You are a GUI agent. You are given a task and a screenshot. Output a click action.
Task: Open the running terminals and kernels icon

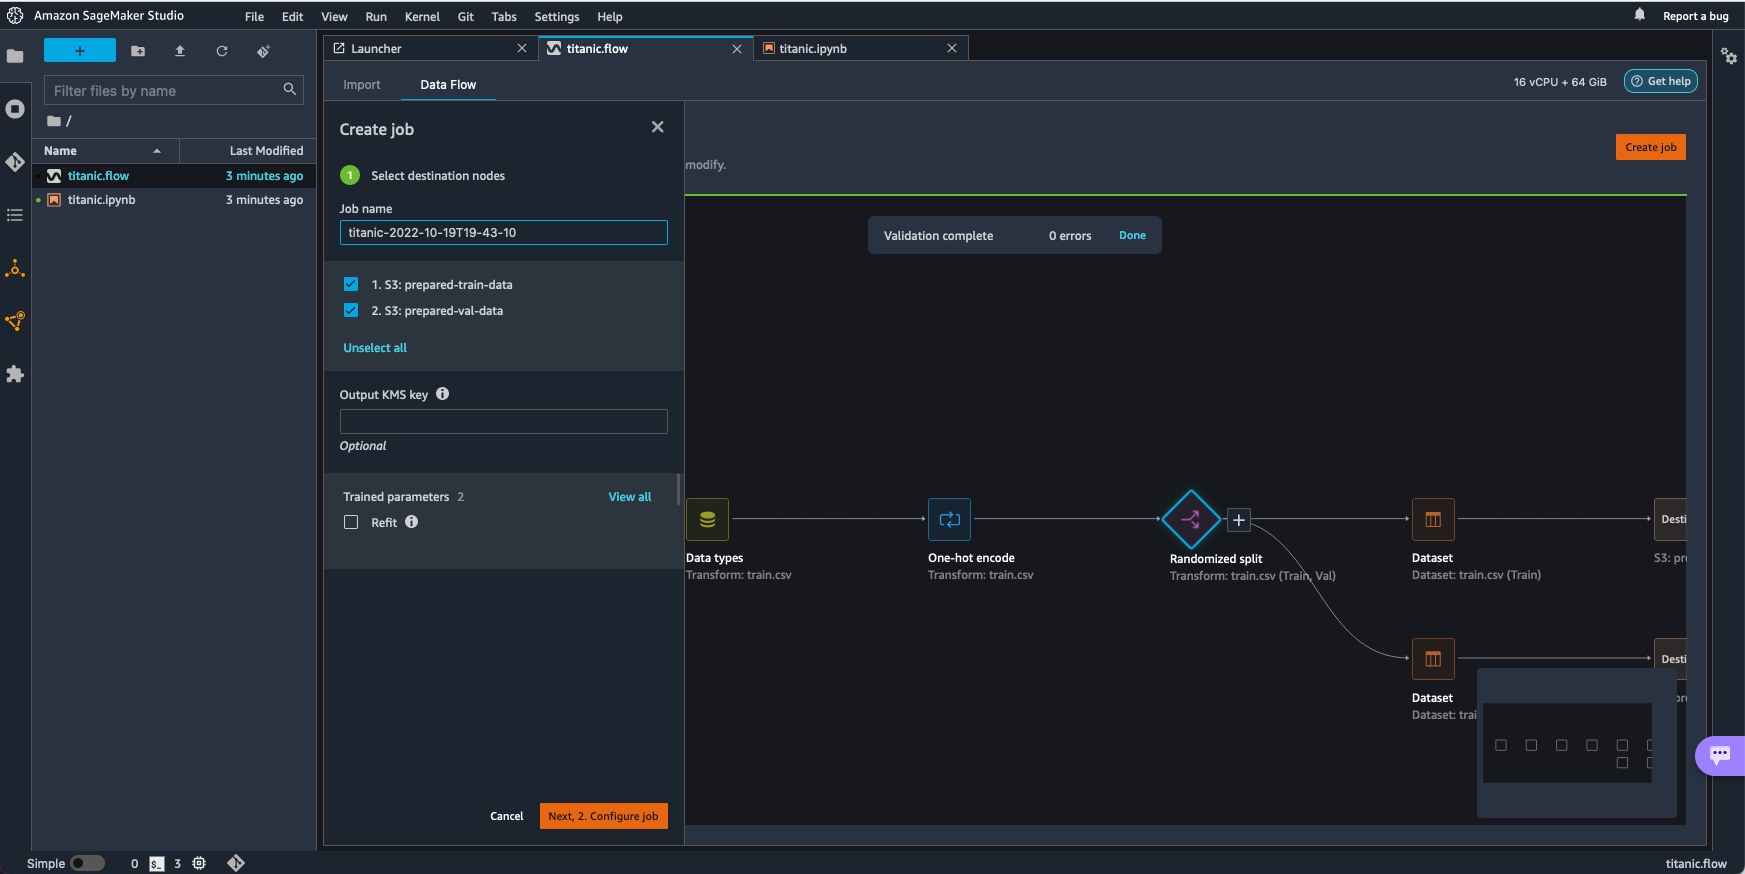point(15,109)
